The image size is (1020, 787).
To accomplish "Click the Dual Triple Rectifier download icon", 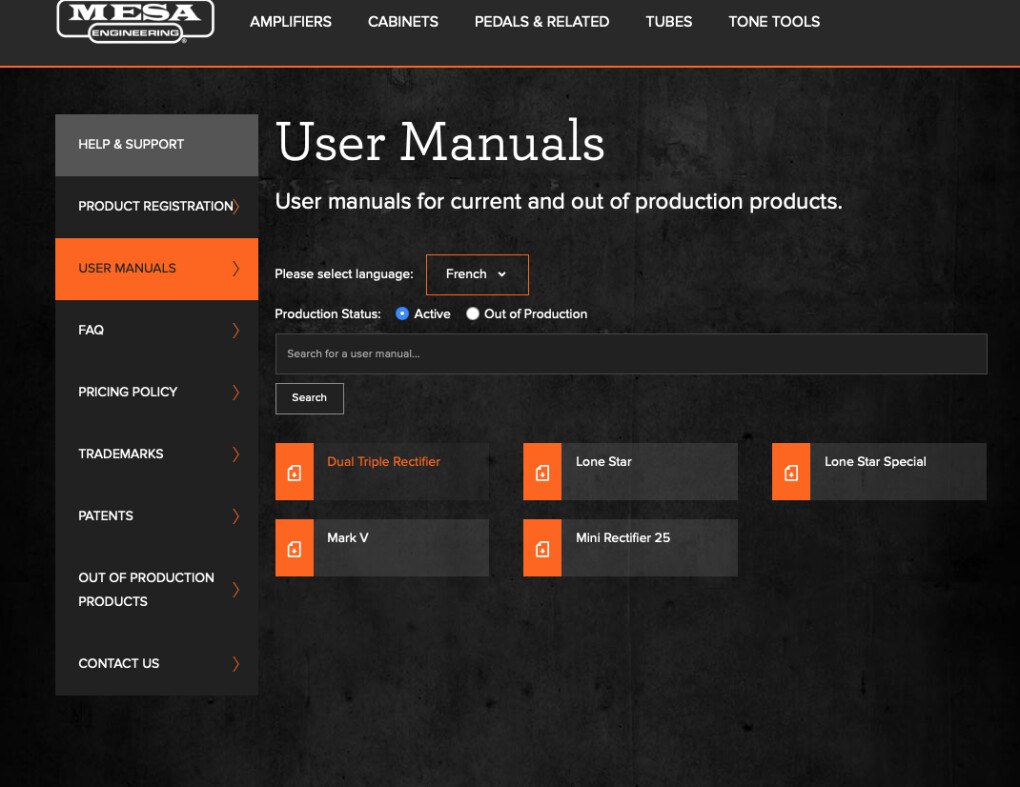I will 294,472.
